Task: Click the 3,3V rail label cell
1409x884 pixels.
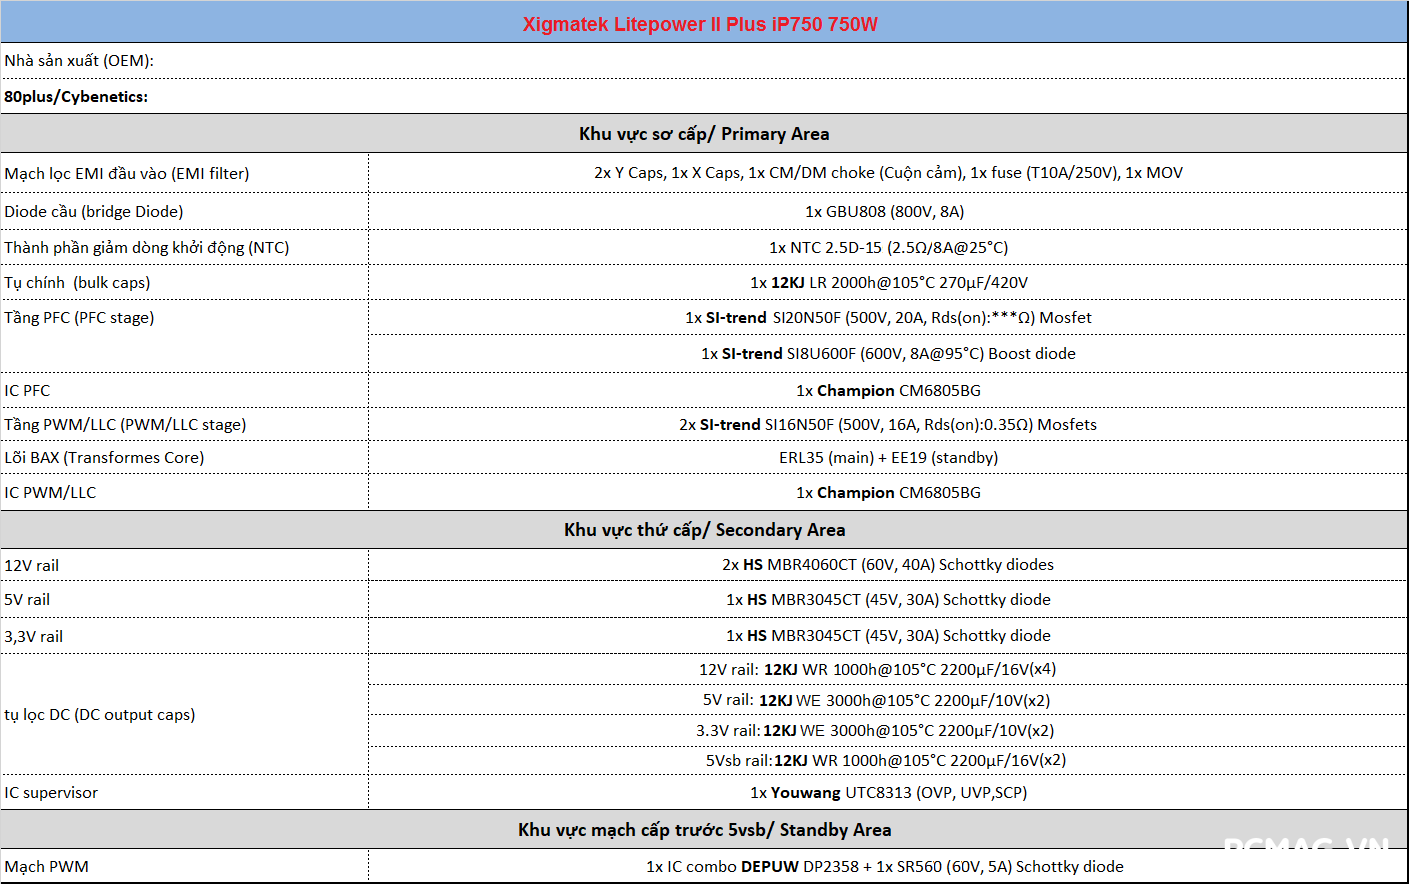Action: click(34, 637)
